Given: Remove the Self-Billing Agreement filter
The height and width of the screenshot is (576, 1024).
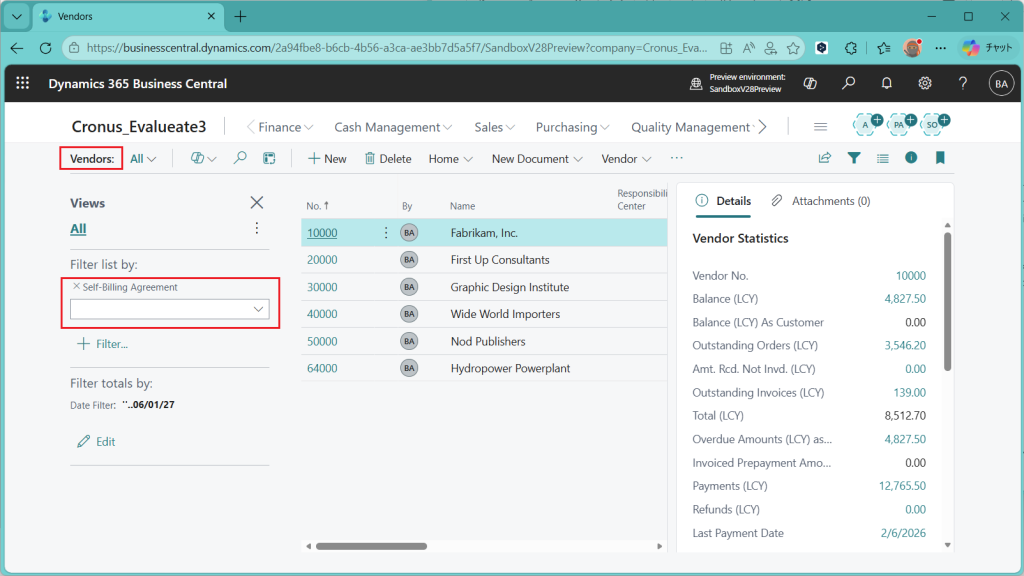Looking at the screenshot, I should click(76, 287).
